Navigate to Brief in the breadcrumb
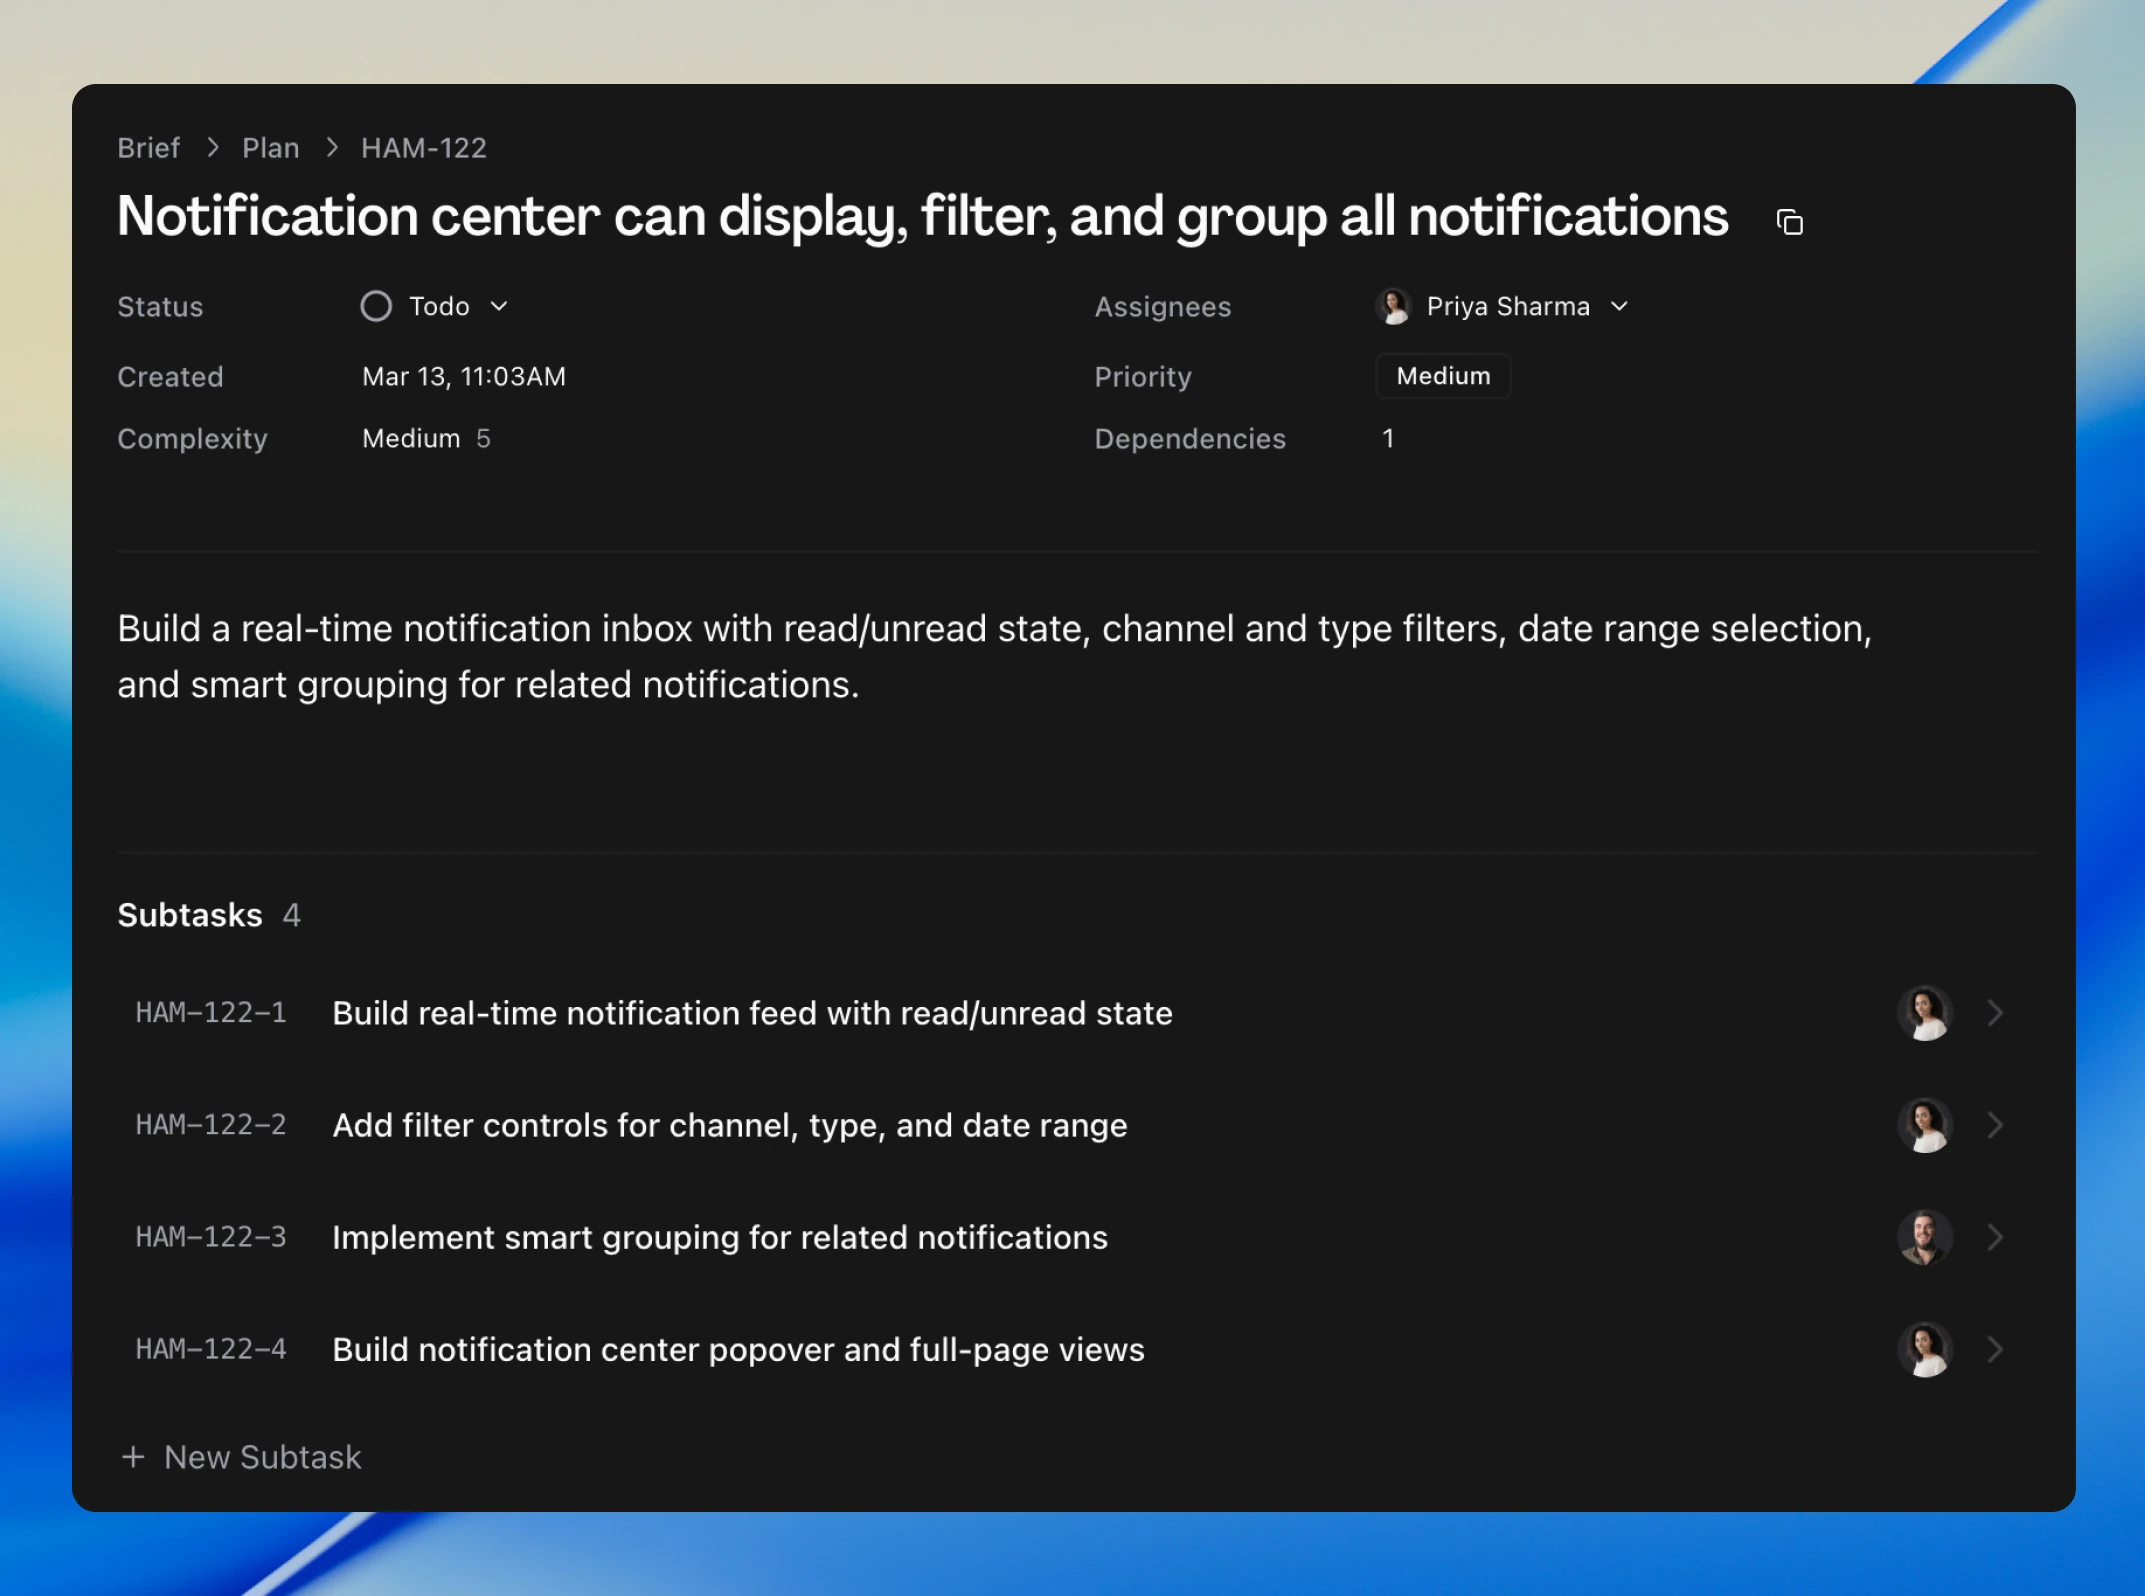 (x=148, y=147)
